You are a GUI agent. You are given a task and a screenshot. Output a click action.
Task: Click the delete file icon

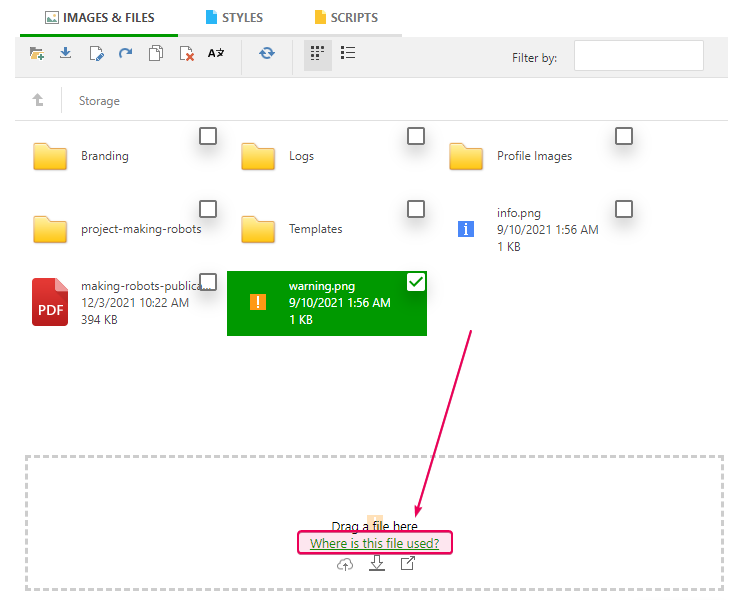click(186, 54)
